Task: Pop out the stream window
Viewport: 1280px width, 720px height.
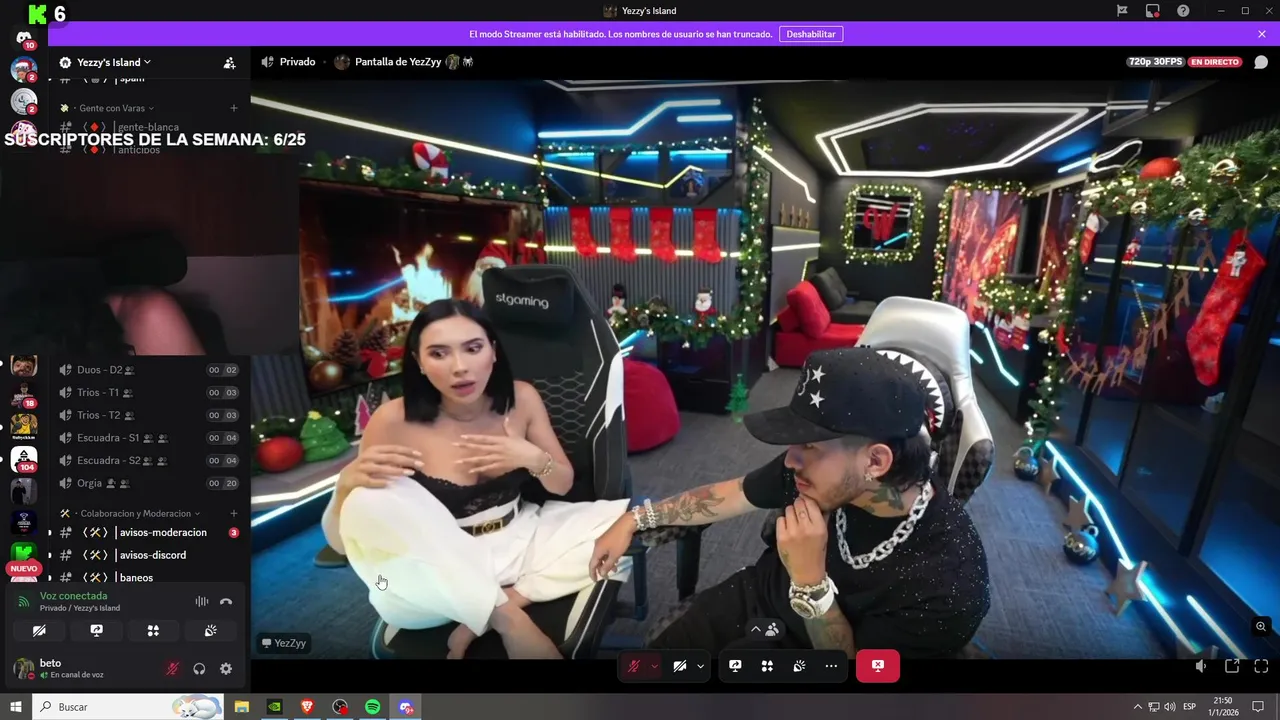Action: [x=1232, y=666]
